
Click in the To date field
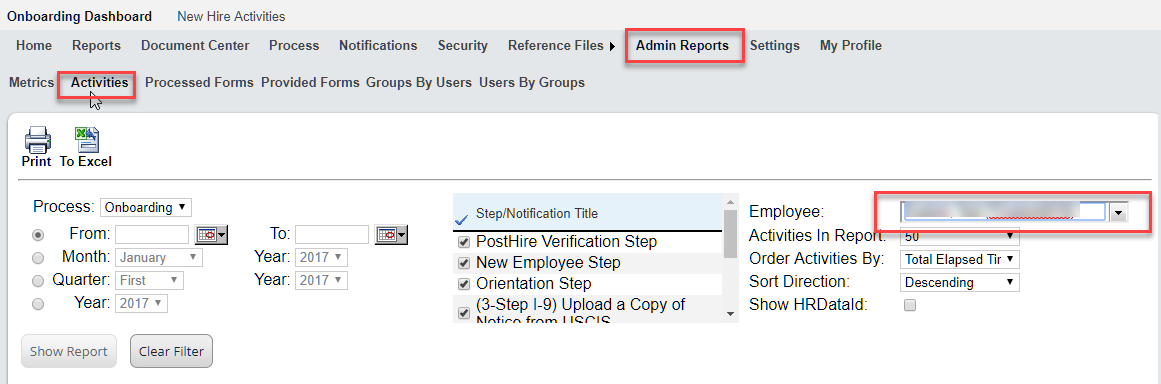(332, 235)
